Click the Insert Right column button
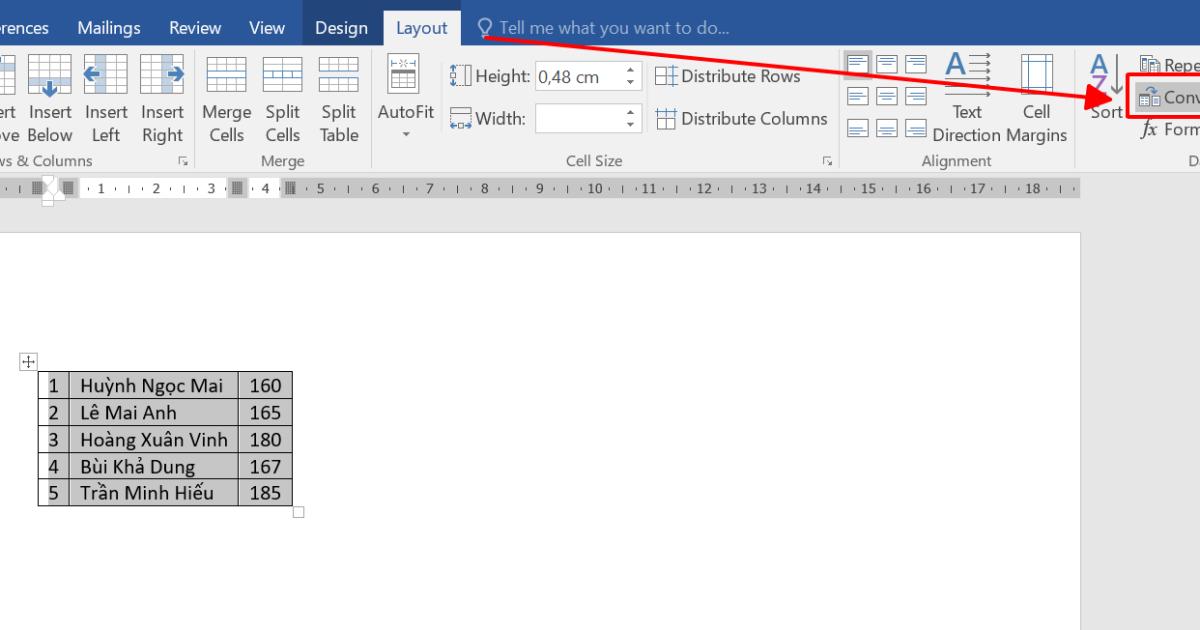 (x=162, y=99)
